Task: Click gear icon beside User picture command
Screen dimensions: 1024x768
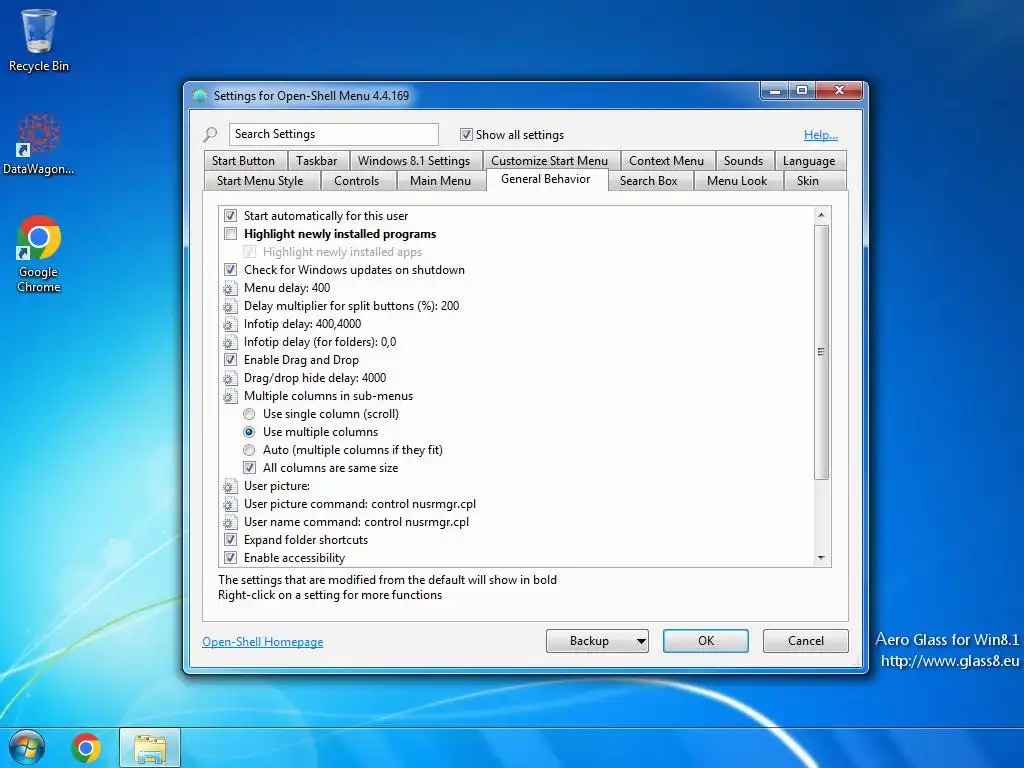Action: point(230,504)
